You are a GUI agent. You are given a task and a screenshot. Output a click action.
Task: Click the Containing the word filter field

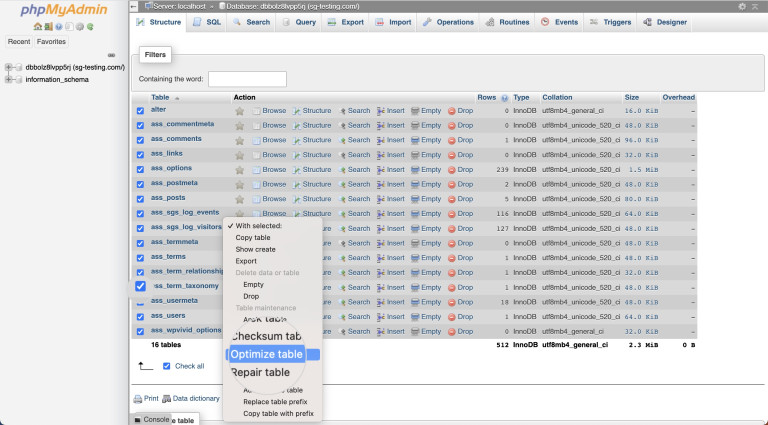247,79
